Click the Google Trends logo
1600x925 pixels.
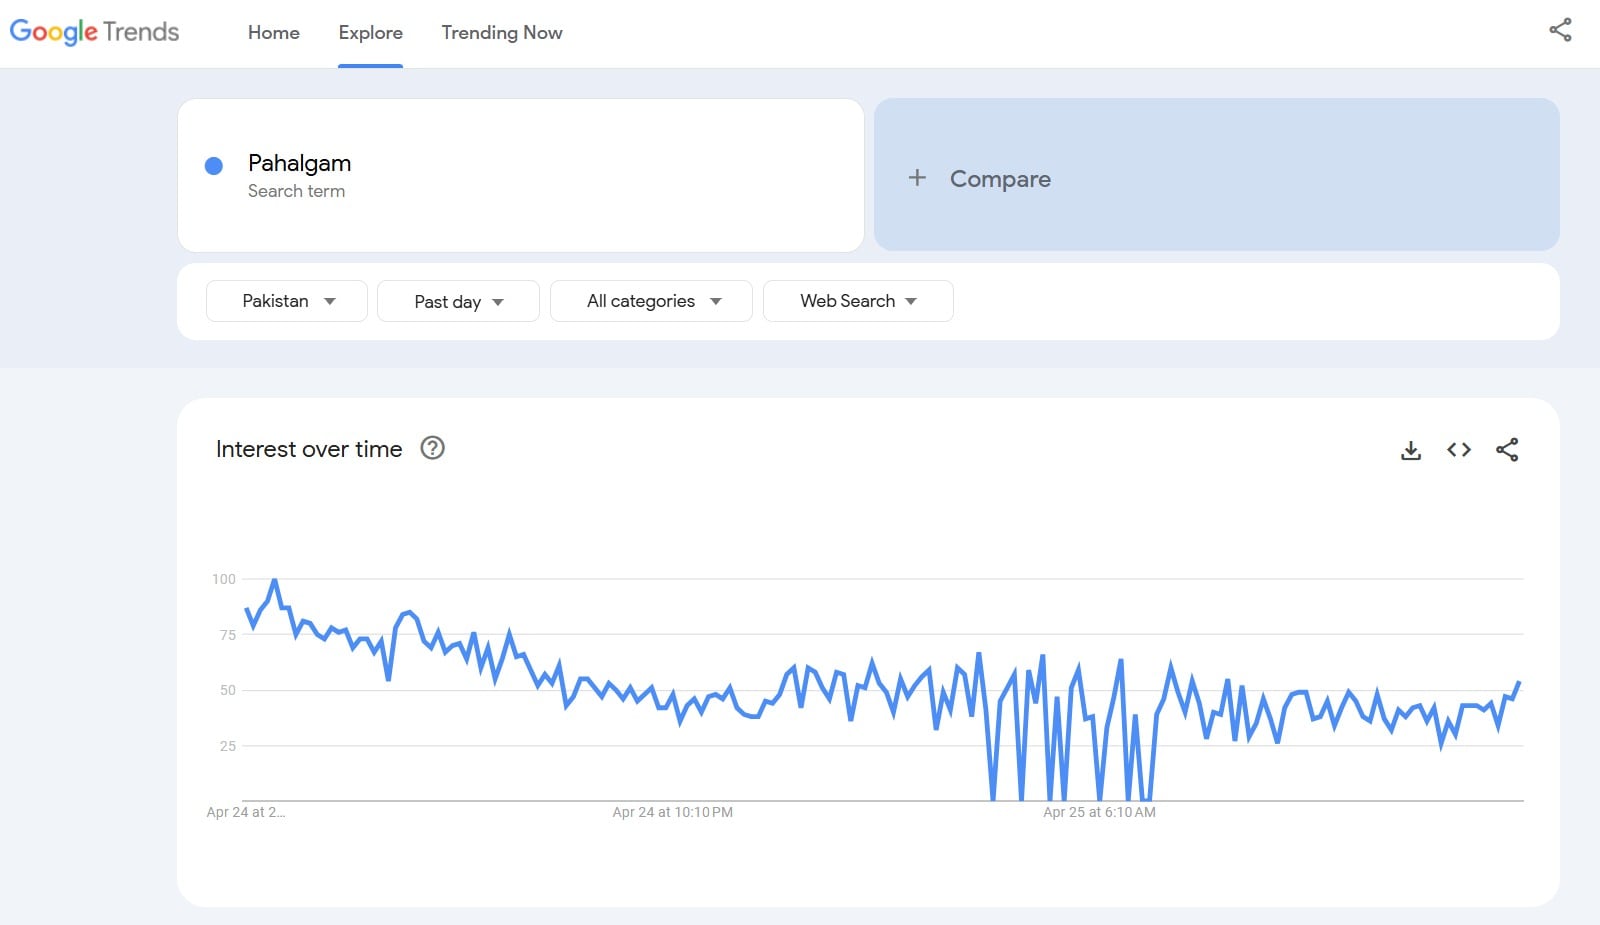tap(94, 32)
